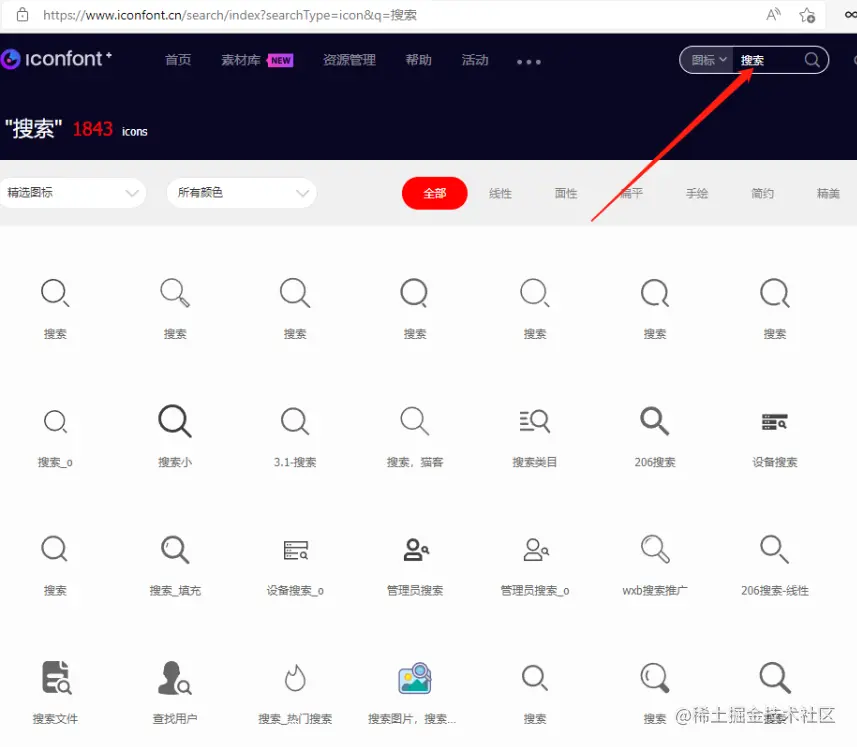Select the 管理员搜索 admin search icon
This screenshot has width=857, height=747.
click(414, 549)
